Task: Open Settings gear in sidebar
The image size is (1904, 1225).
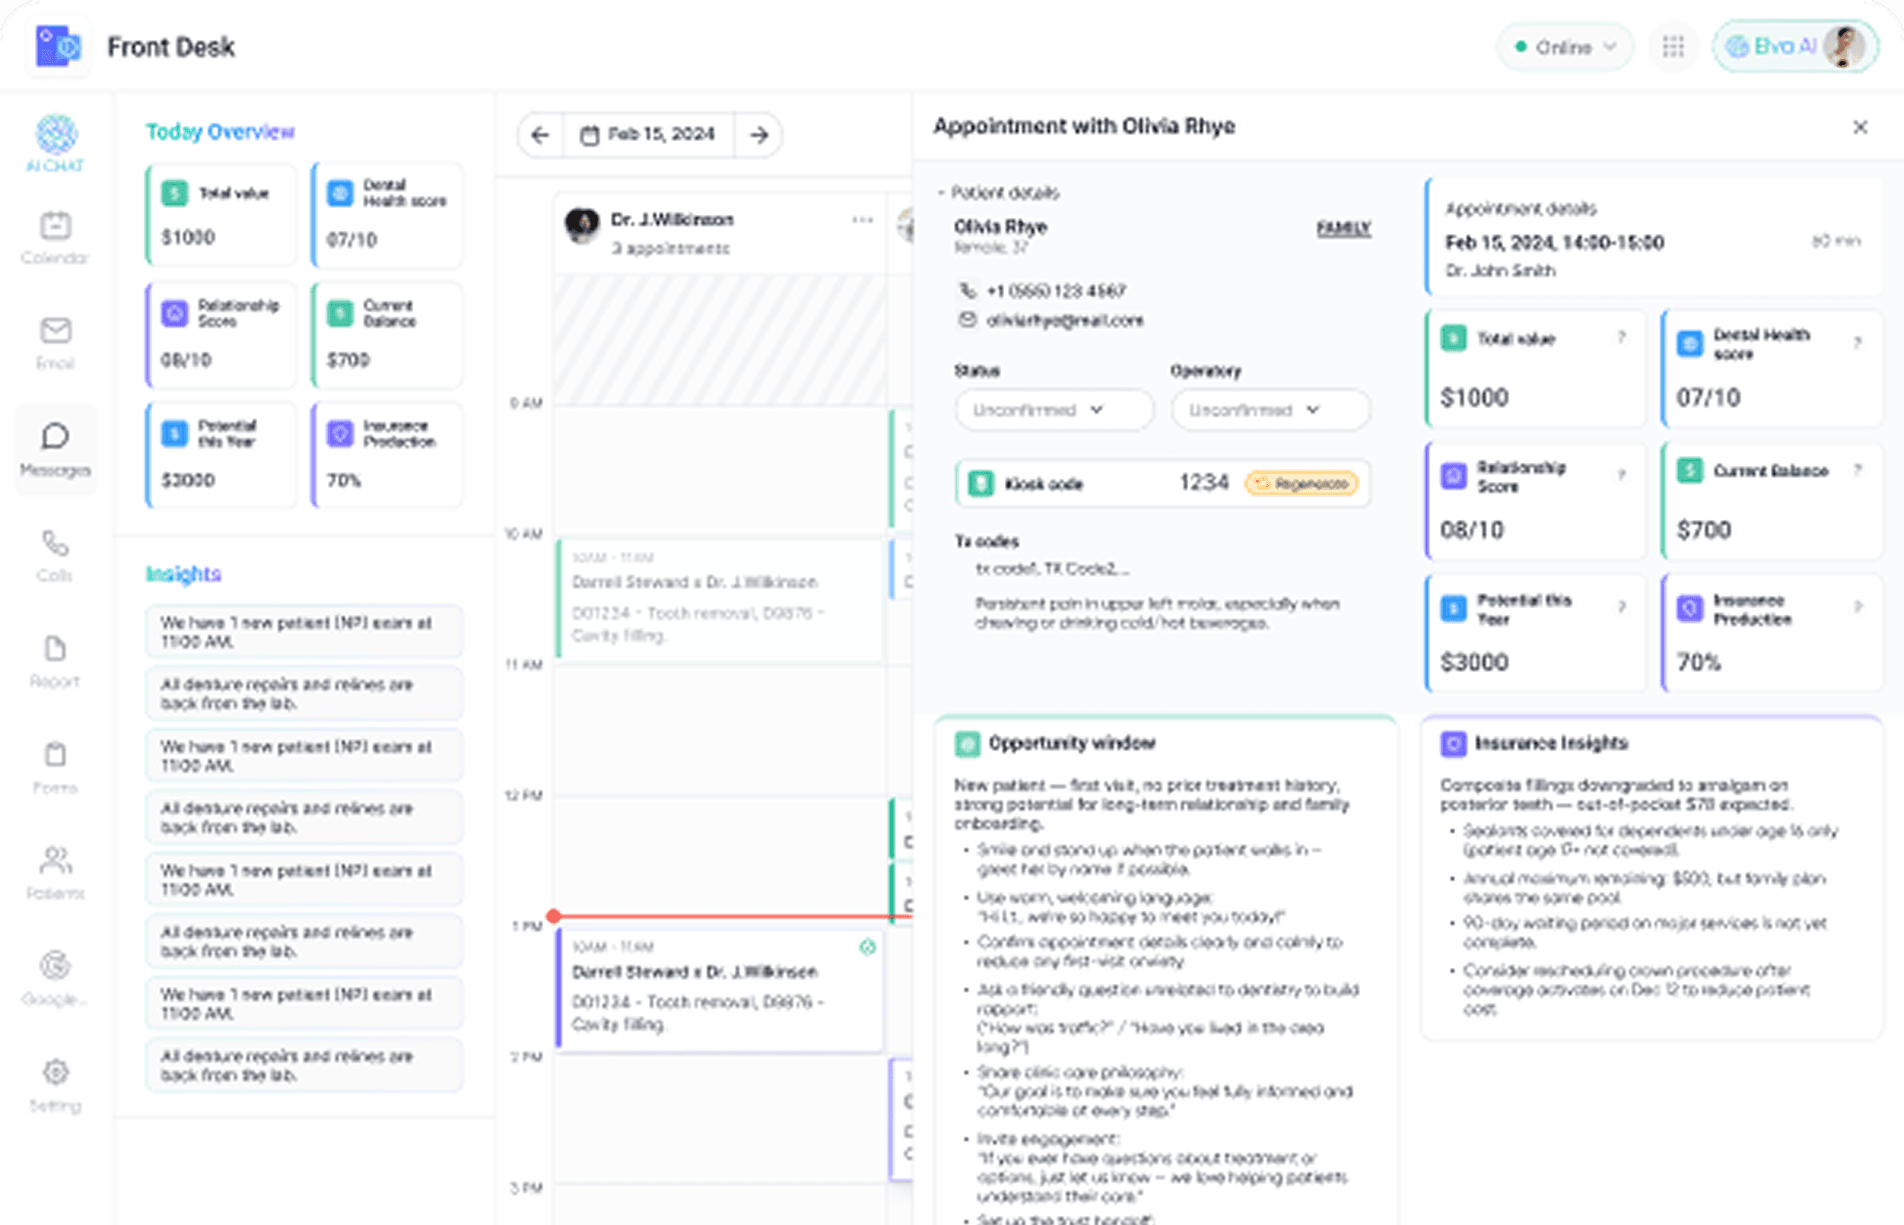Action: (56, 1084)
